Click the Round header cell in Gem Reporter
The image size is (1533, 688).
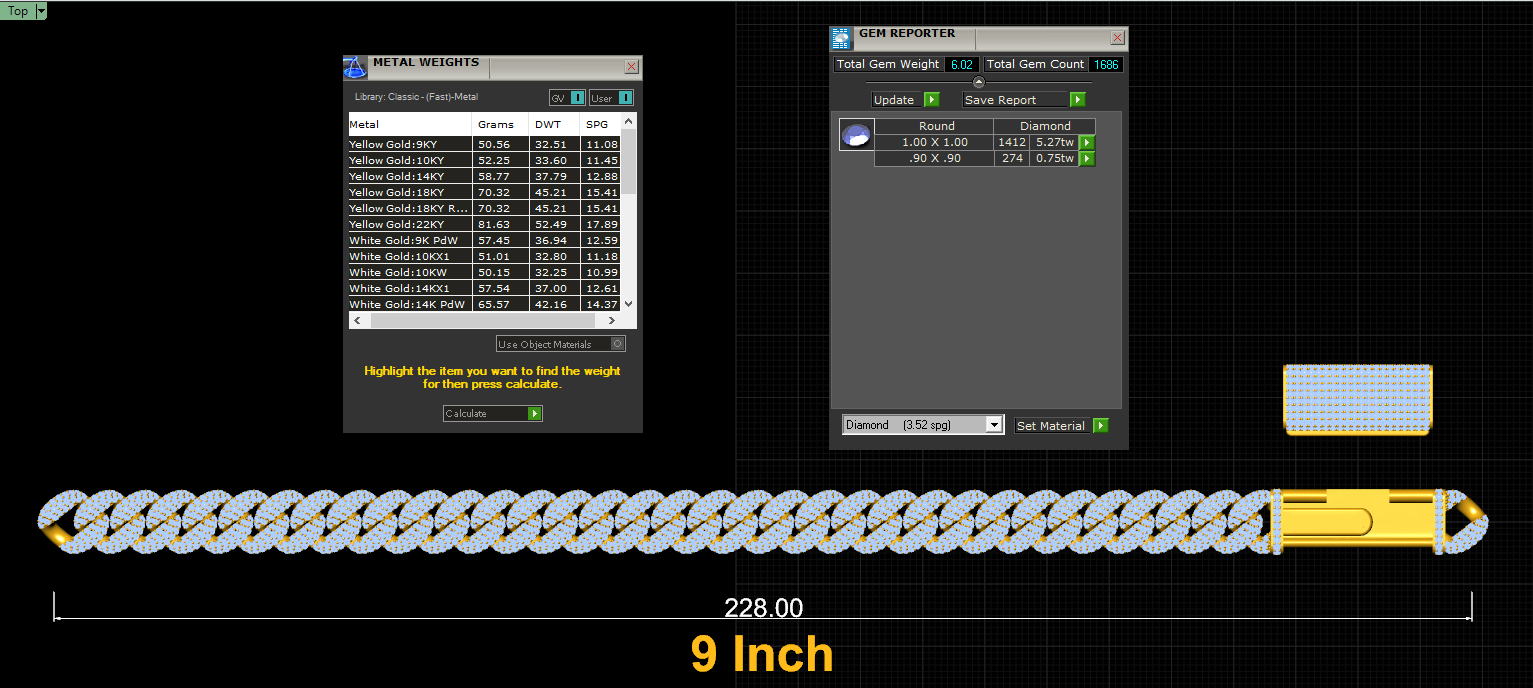click(936, 126)
